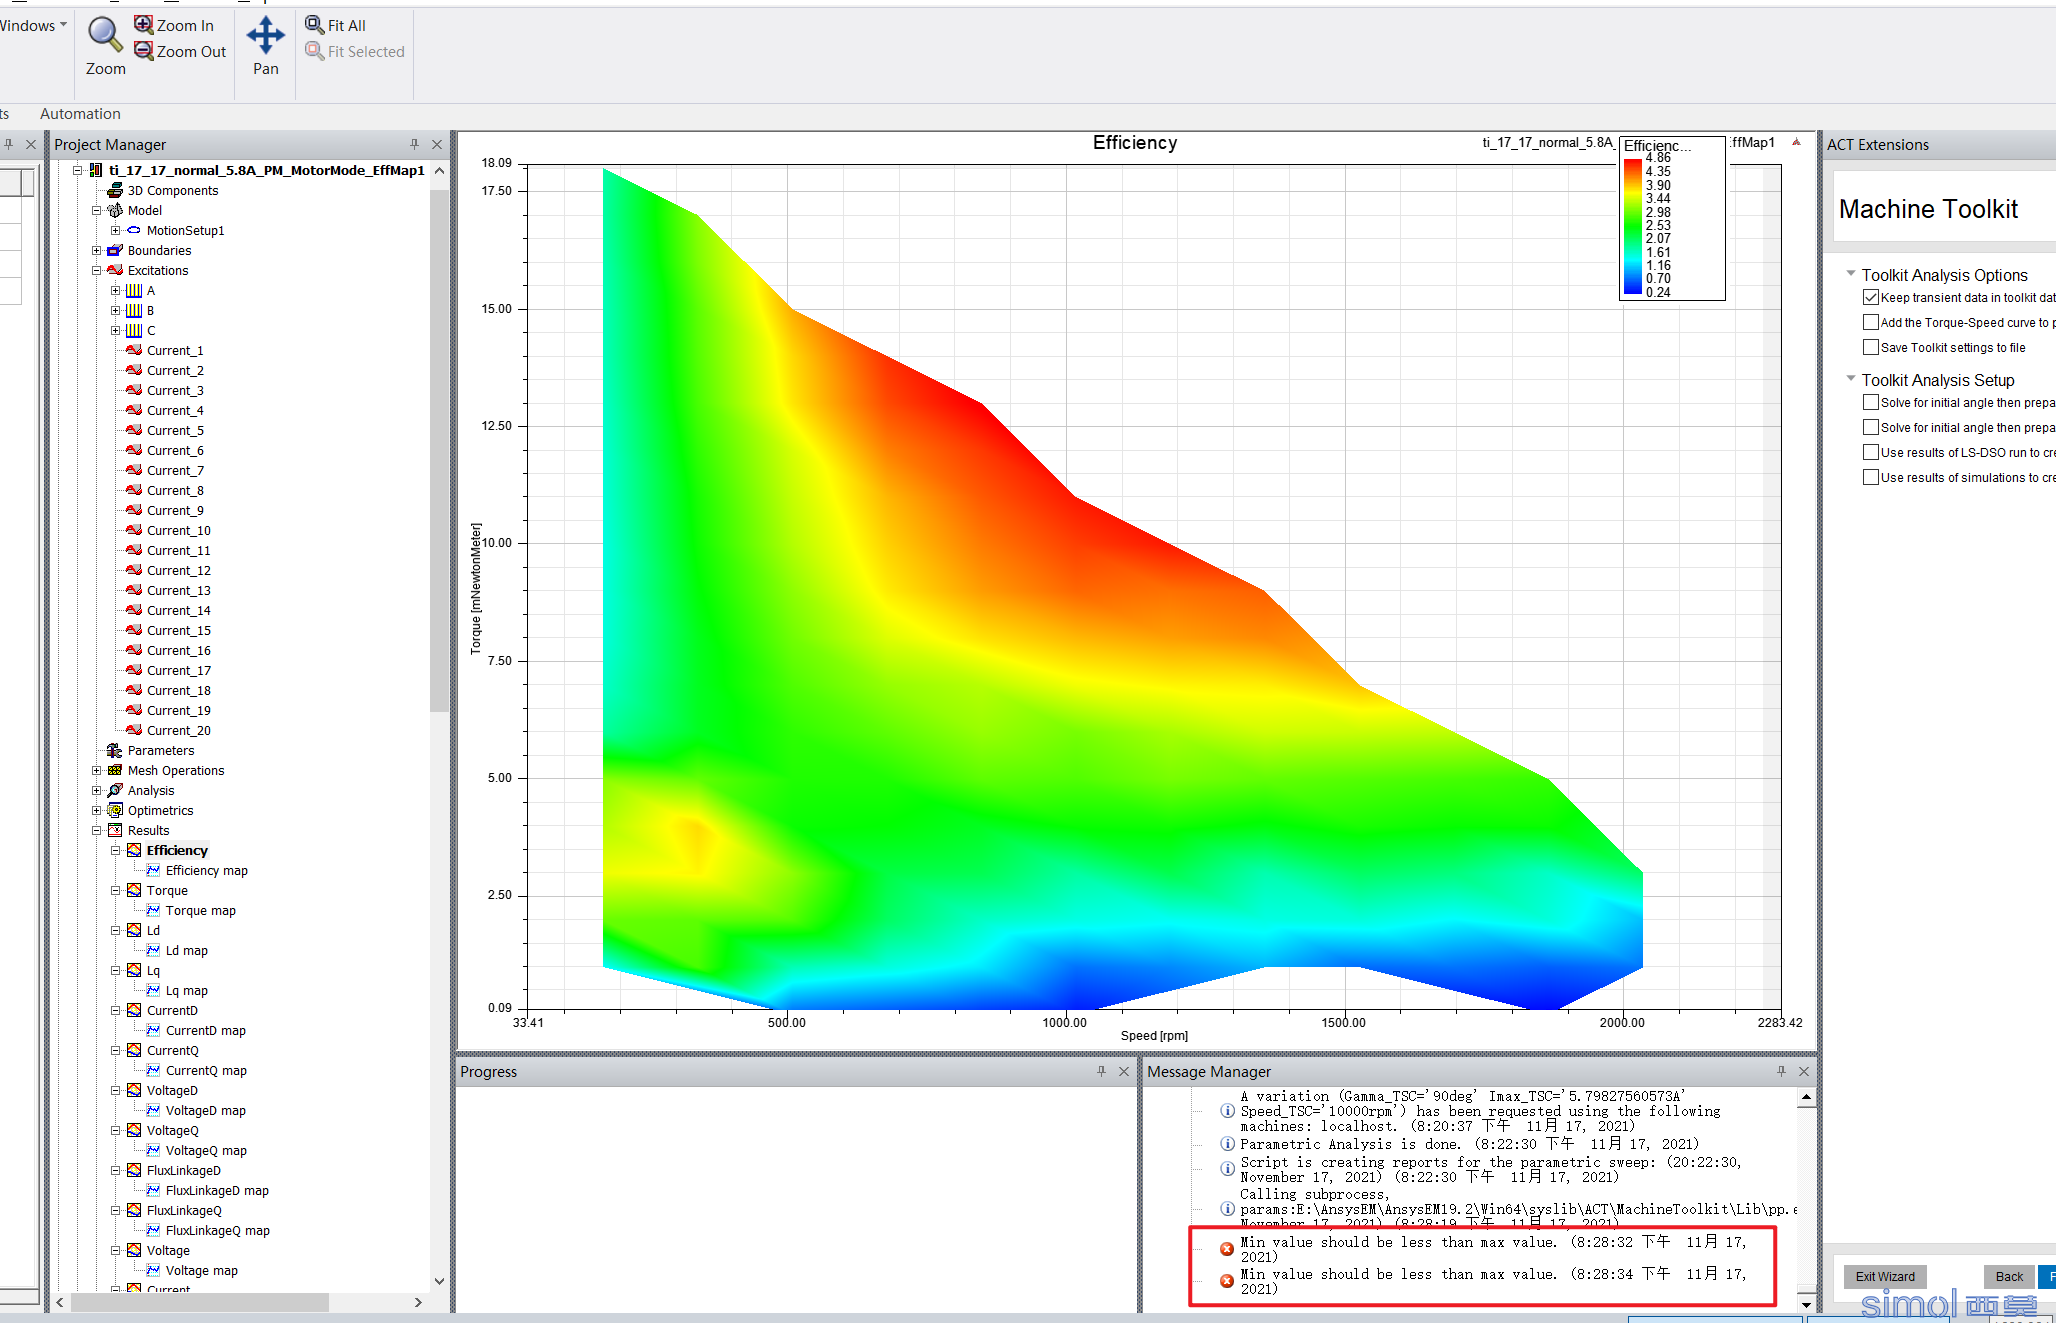Enable Add the Torque-Speed curve option
Viewport: 2056px width, 1323px height.
pos(1871,322)
